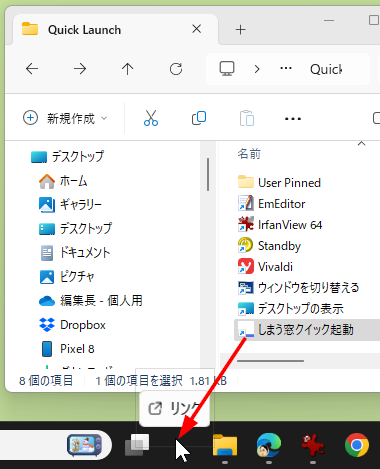This screenshot has height=469, width=380.
Task: Open ピクチャ in the navigation pane
Action: tap(67, 277)
